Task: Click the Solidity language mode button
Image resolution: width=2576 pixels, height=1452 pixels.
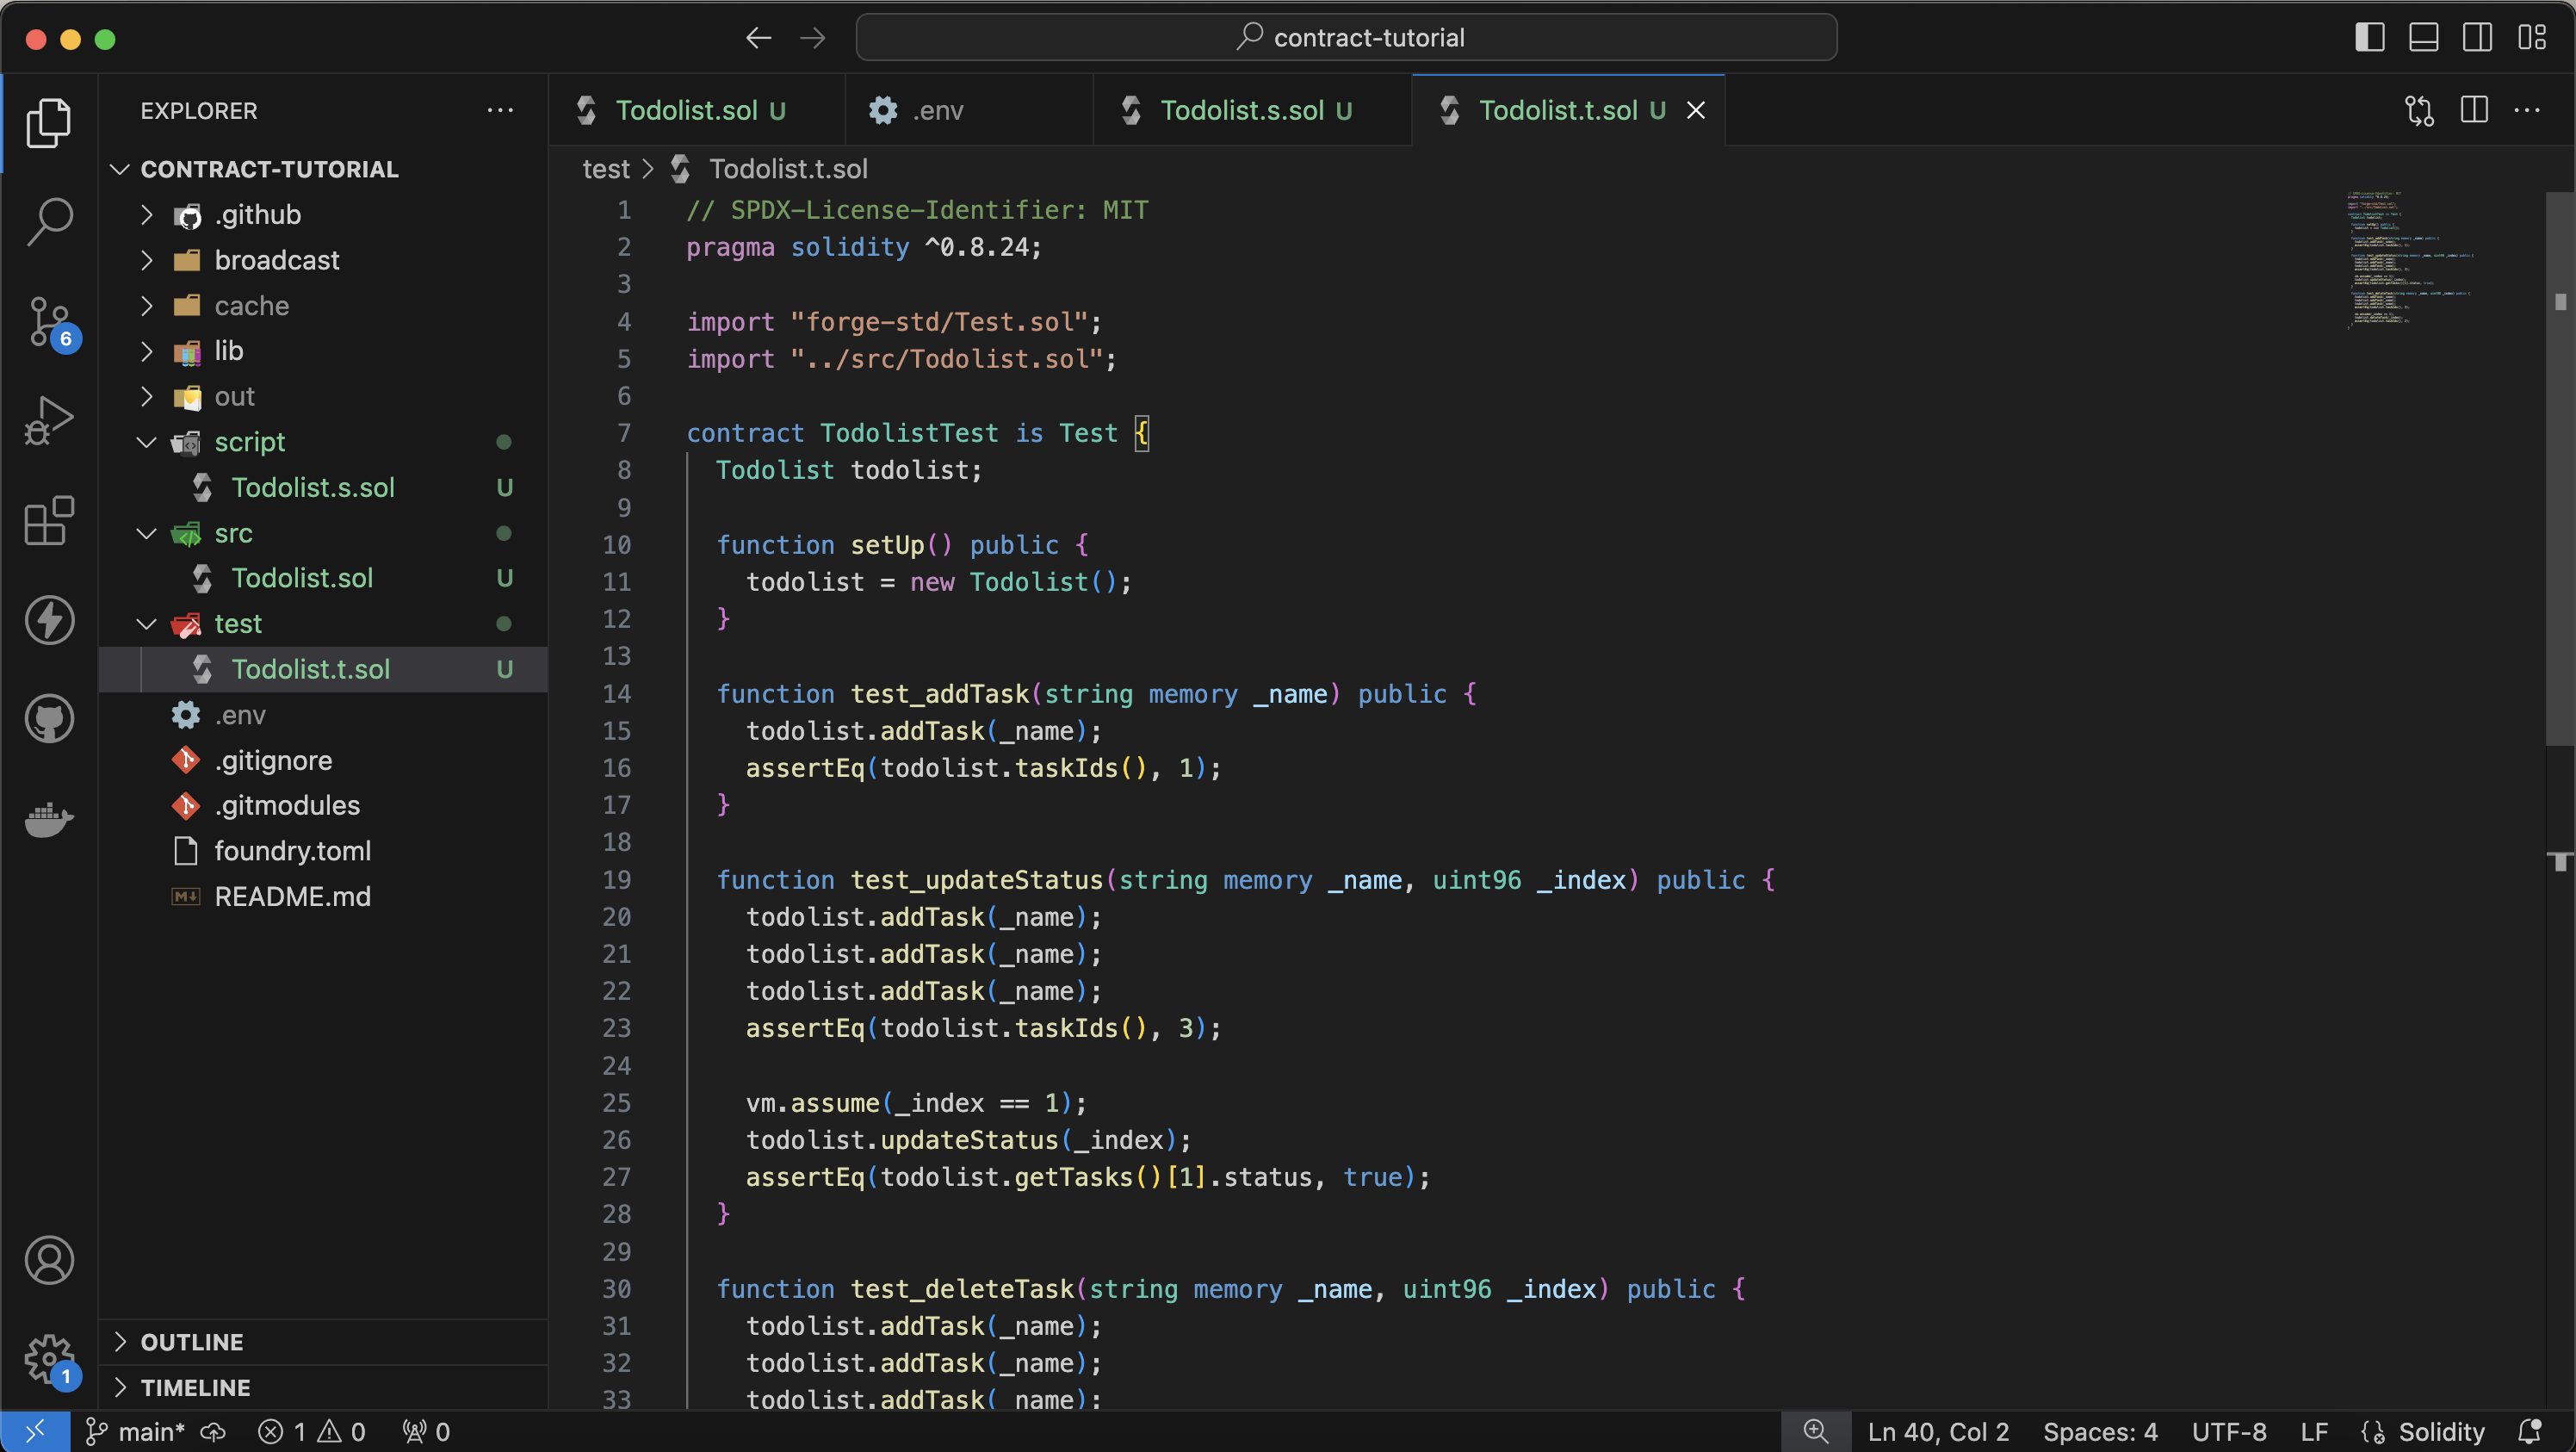Action: click(2440, 1432)
